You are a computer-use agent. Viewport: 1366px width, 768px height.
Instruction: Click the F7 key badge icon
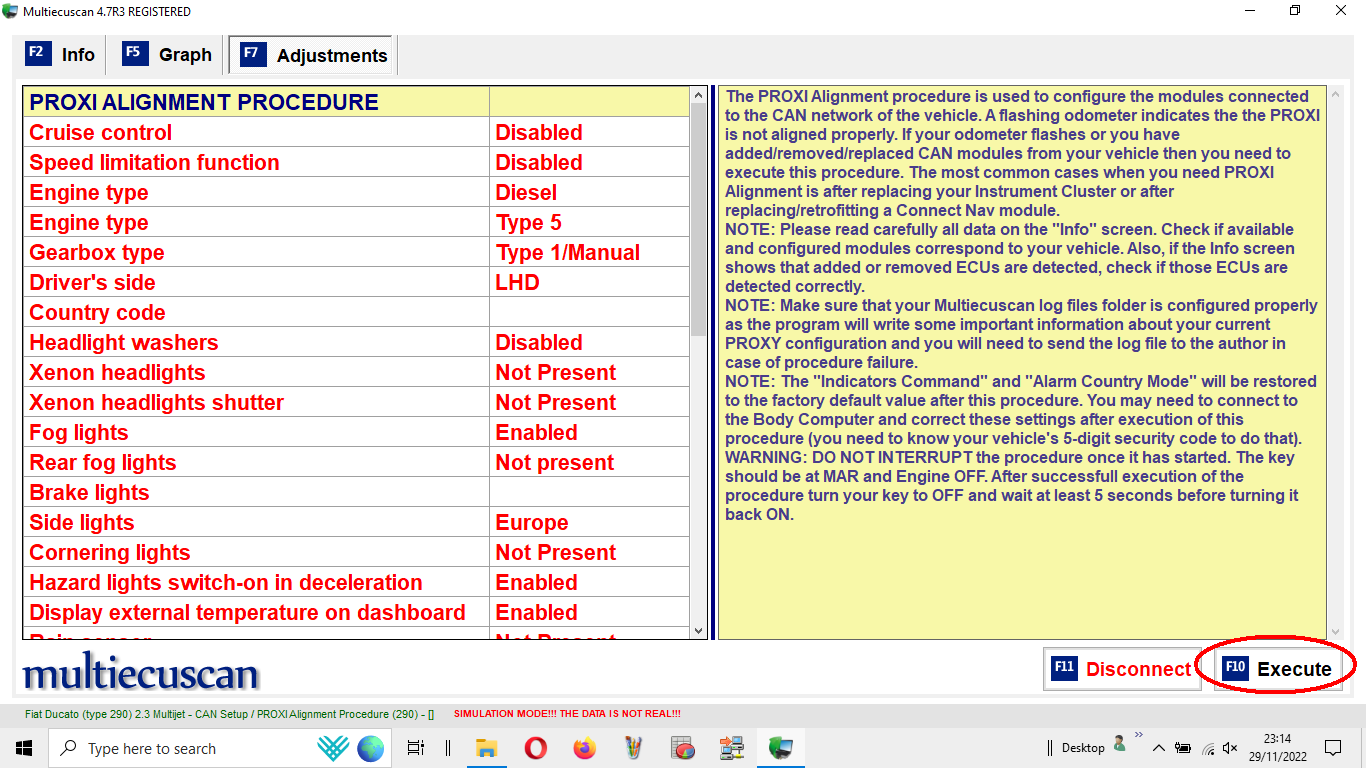[x=253, y=54]
